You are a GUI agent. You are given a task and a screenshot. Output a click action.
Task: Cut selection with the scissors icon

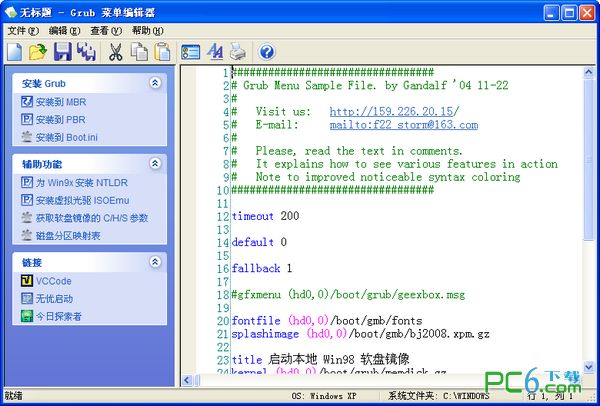(x=115, y=52)
